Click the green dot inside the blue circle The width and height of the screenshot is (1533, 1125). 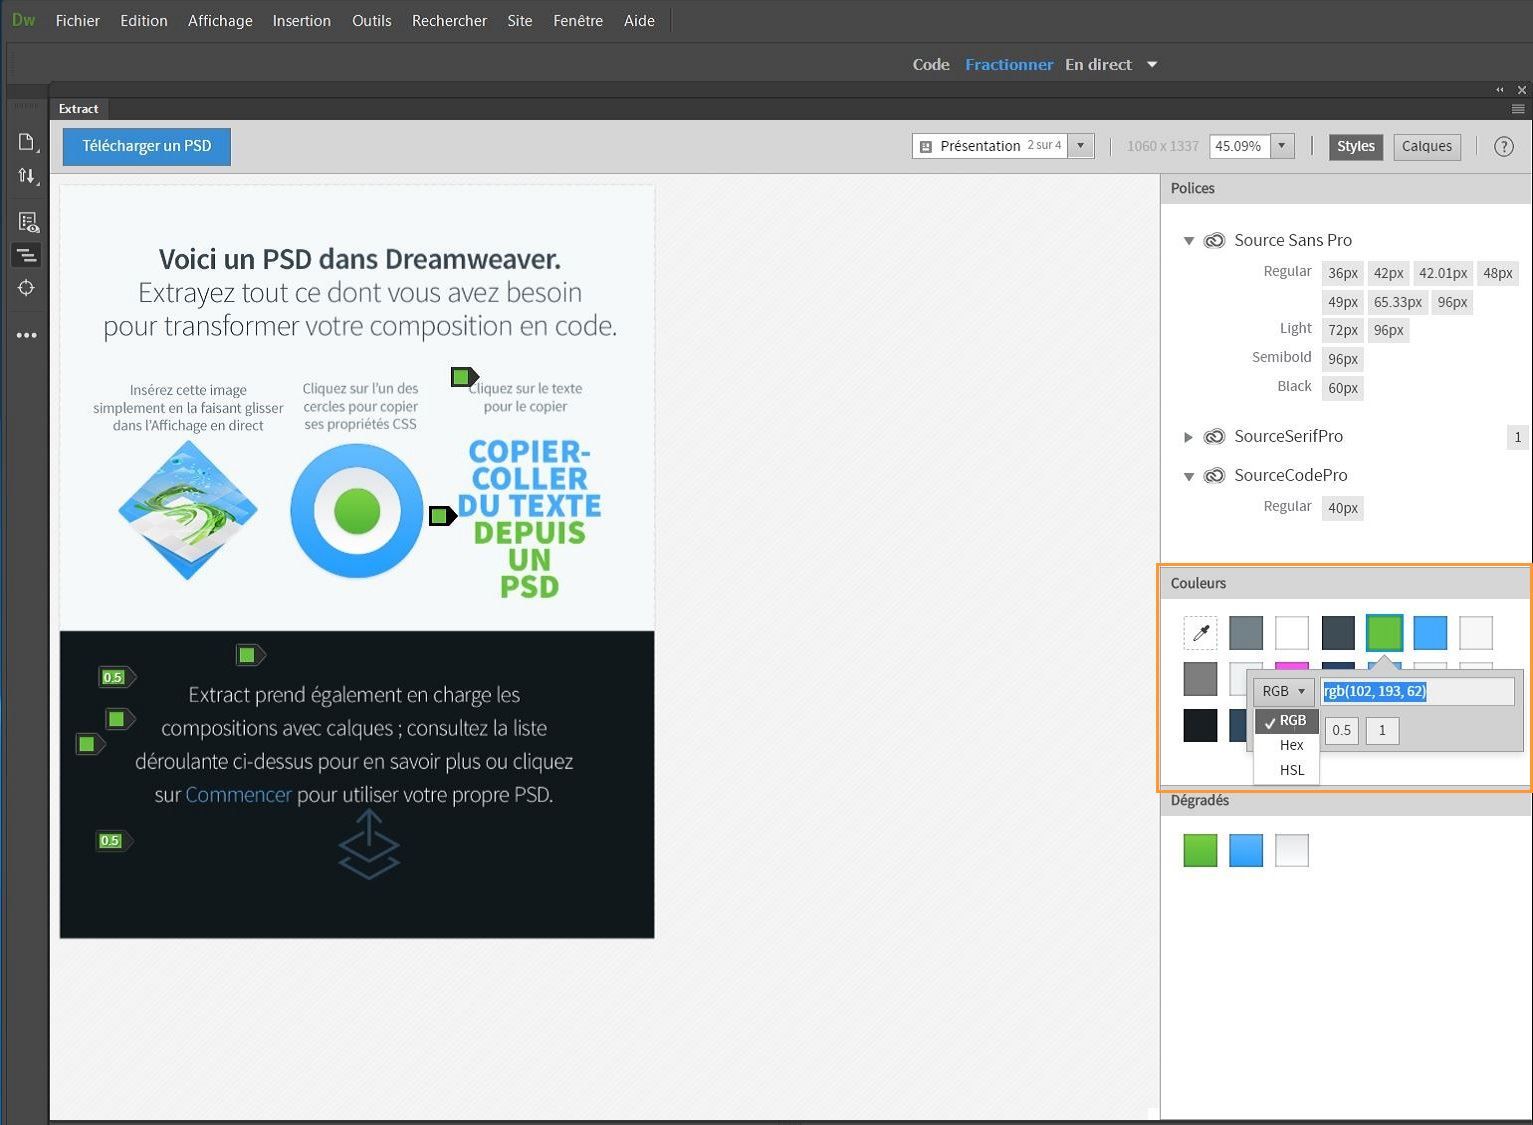click(357, 511)
